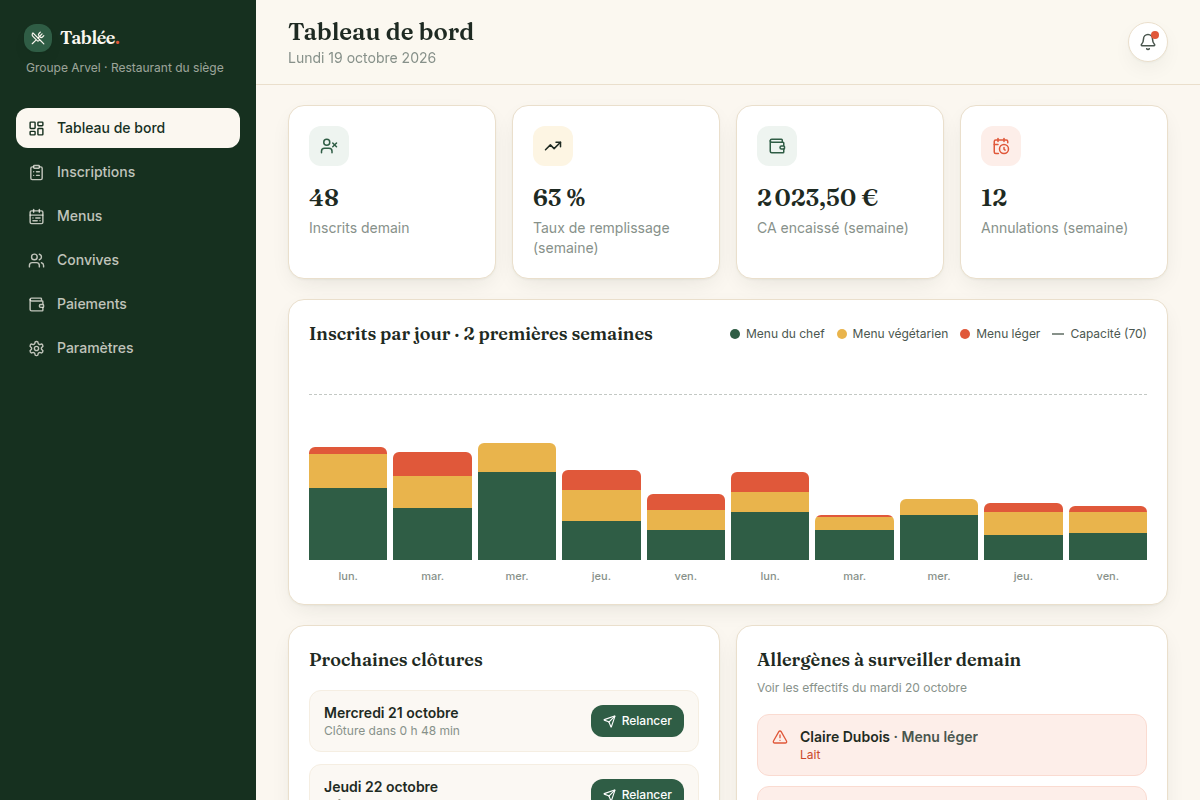
Task: Click the Taux de remplissage trend icon
Action: [553, 146]
